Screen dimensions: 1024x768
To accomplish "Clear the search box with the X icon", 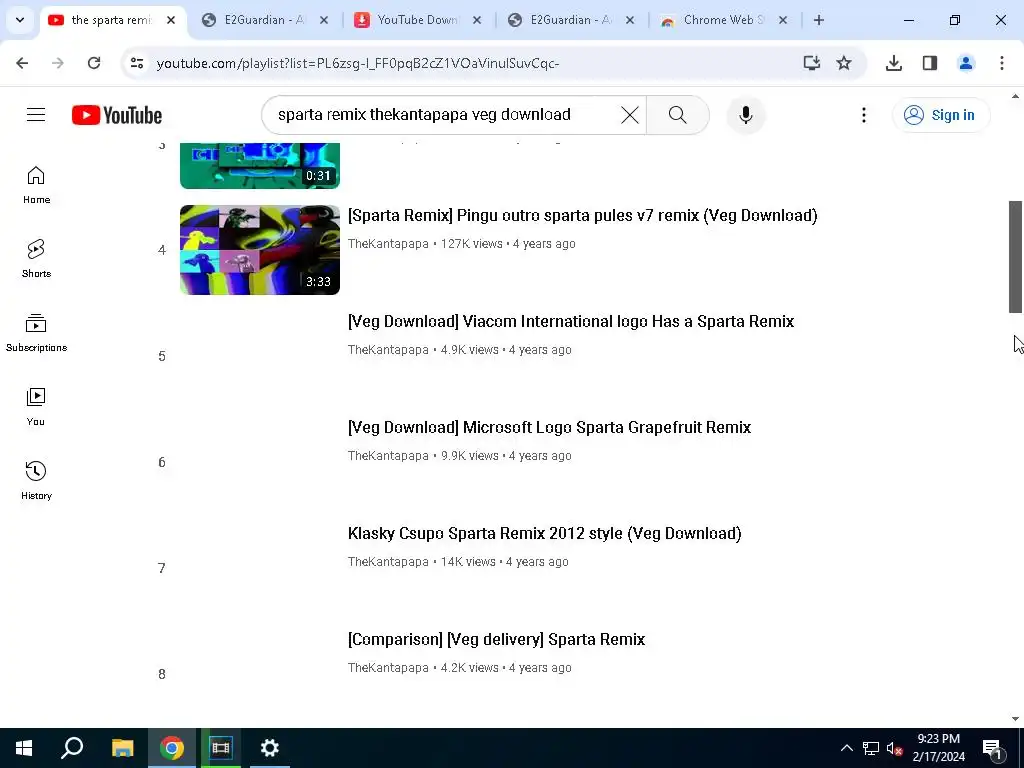I will (x=630, y=115).
